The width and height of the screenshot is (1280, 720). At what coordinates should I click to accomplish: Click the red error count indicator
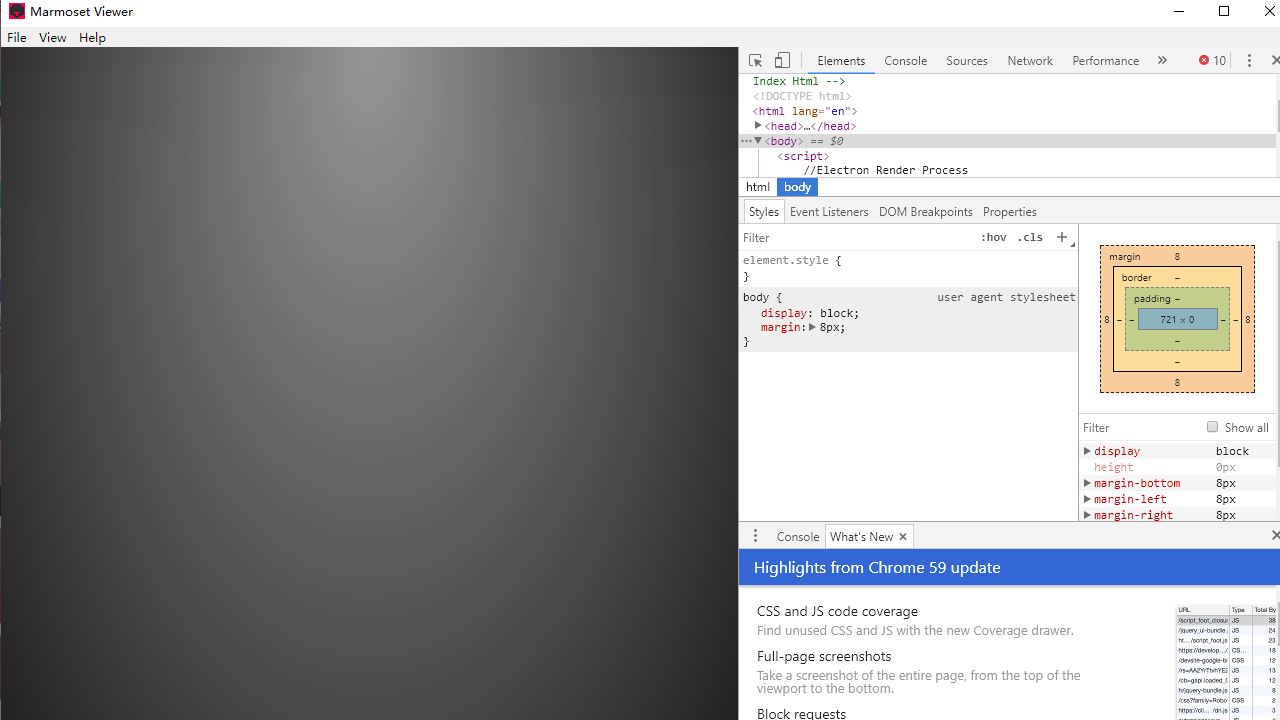tap(1212, 60)
